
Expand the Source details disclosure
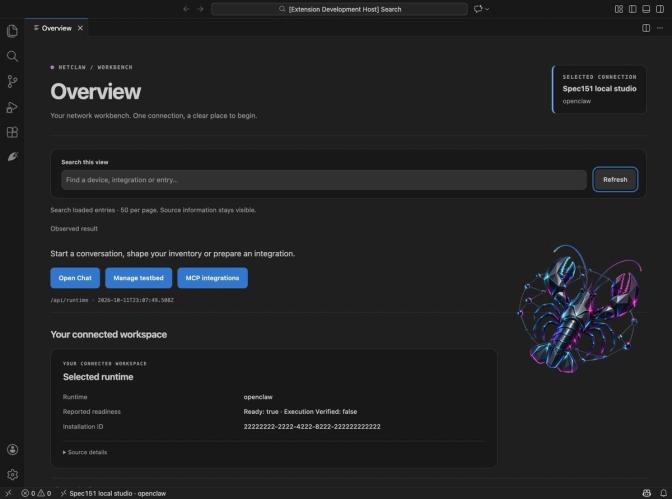coord(85,452)
